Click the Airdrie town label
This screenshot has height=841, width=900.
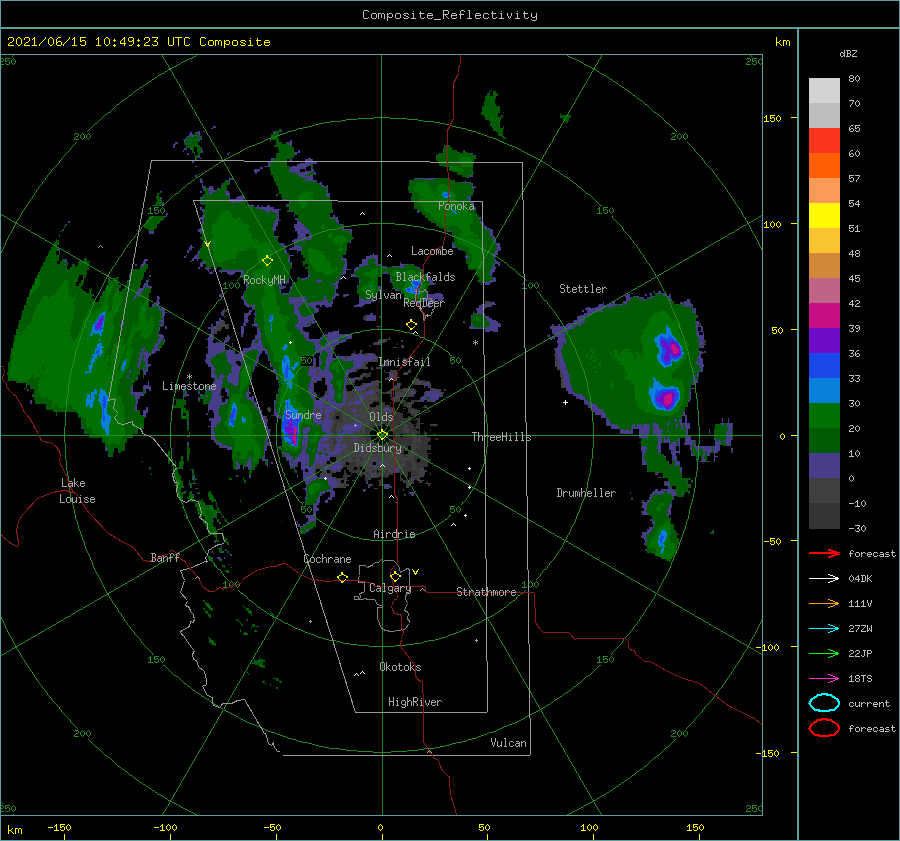394,534
